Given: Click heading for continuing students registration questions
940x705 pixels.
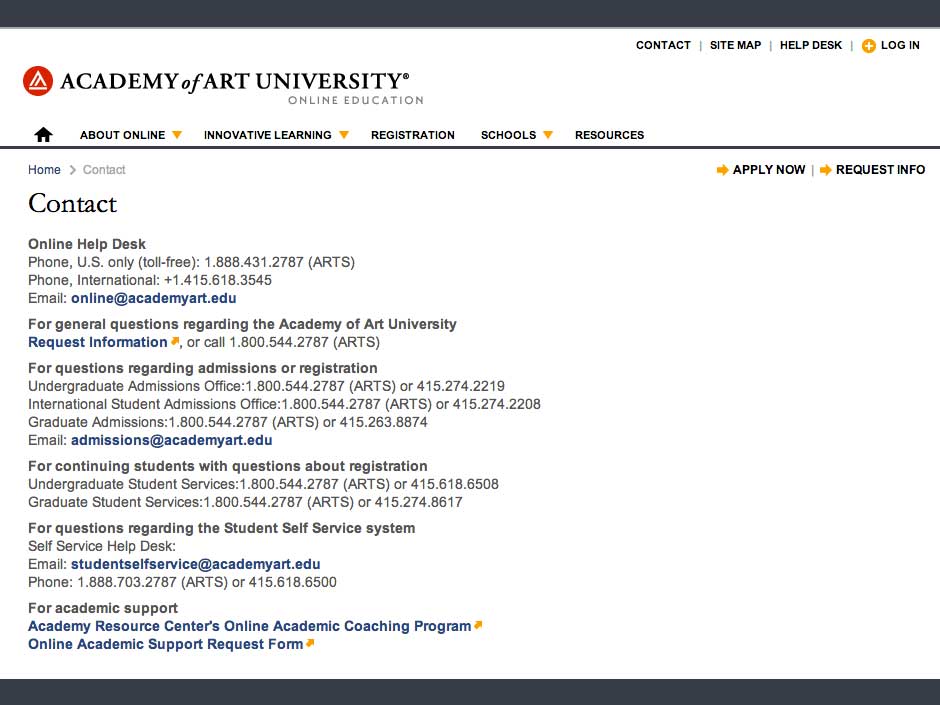Looking at the screenshot, I should pos(228,466).
